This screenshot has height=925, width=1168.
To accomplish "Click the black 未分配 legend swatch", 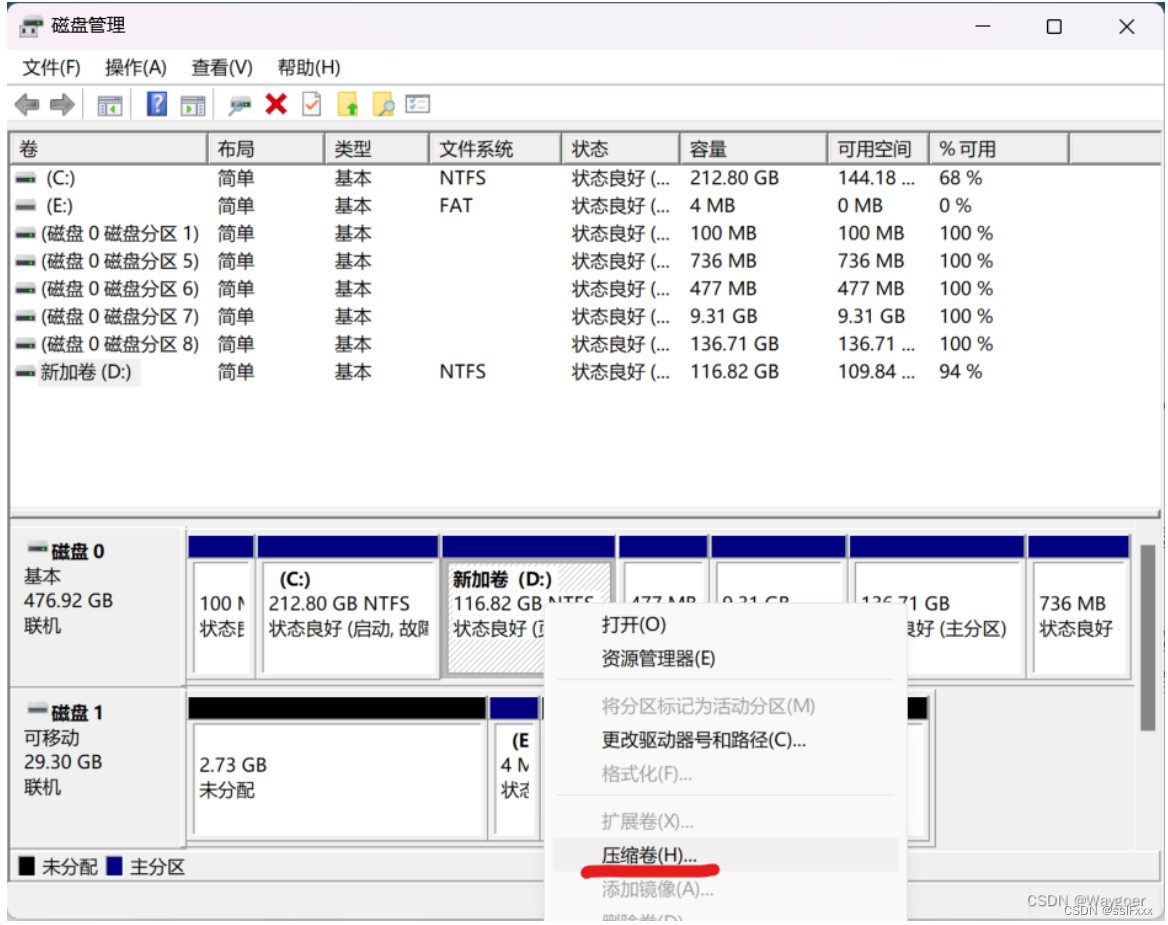I will 27,866.
